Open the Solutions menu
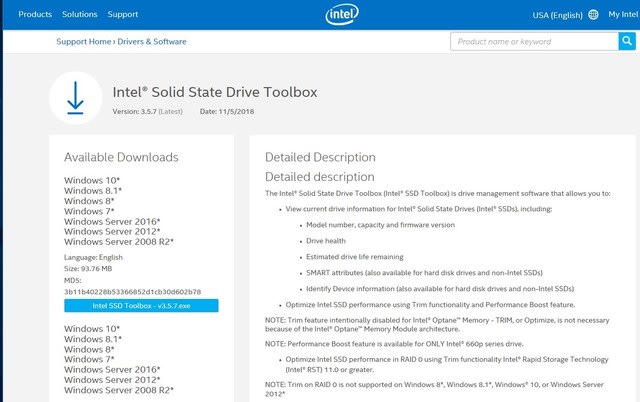The image size is (640, 402). point(80,14)
